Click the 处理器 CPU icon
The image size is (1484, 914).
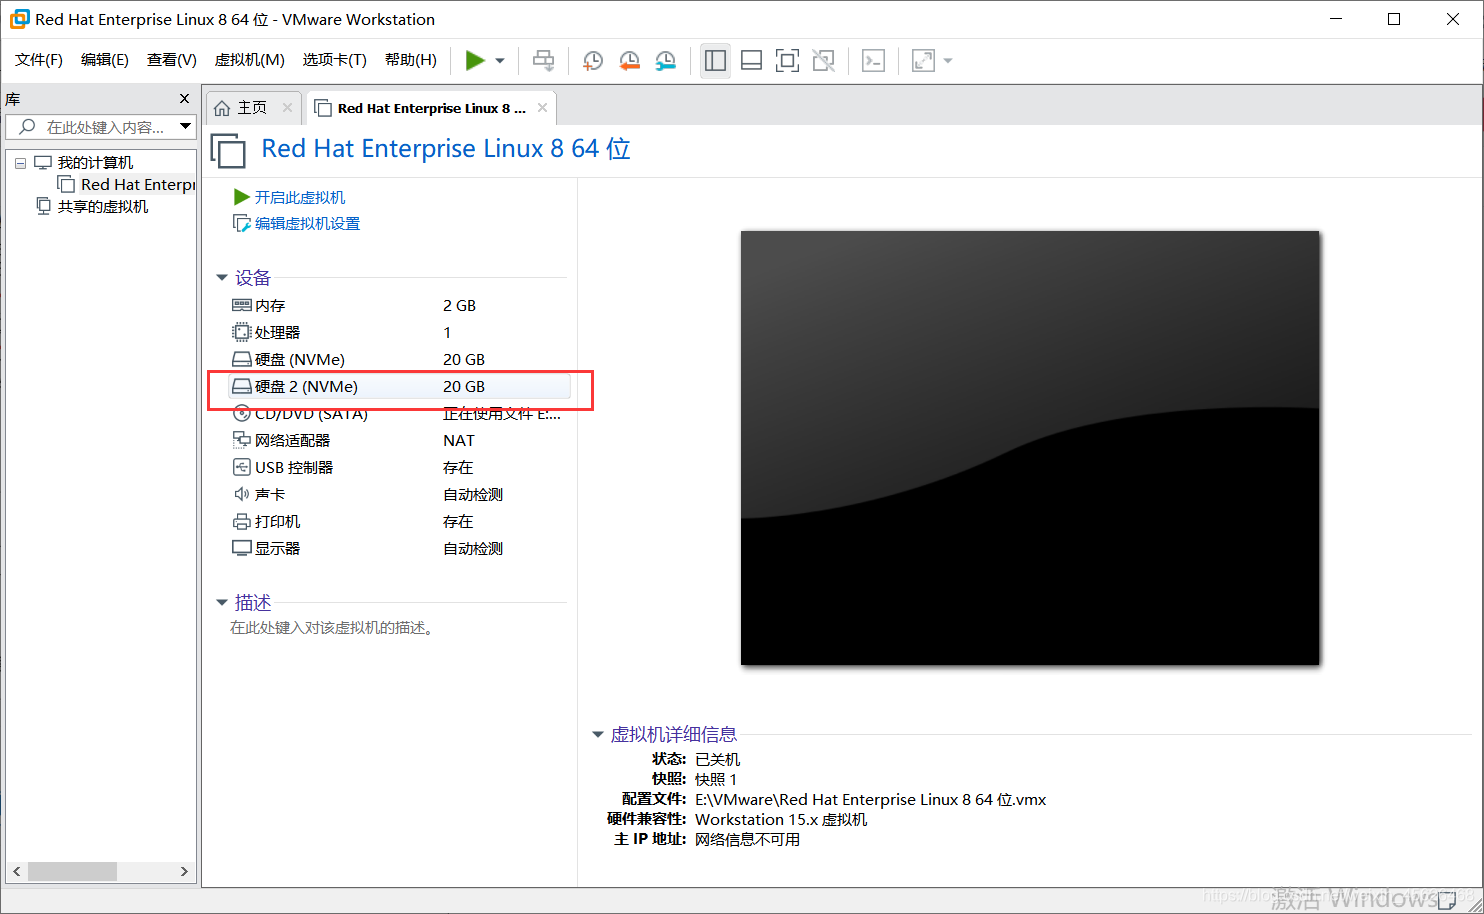click(241, 332)
